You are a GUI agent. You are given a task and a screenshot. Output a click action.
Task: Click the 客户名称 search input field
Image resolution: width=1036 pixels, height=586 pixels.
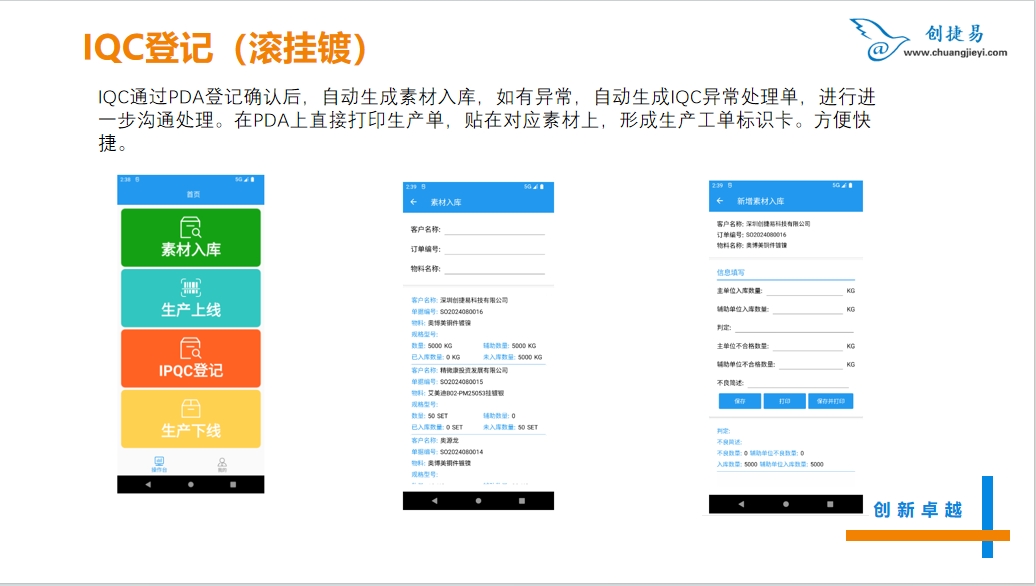(x=494, y=229)
